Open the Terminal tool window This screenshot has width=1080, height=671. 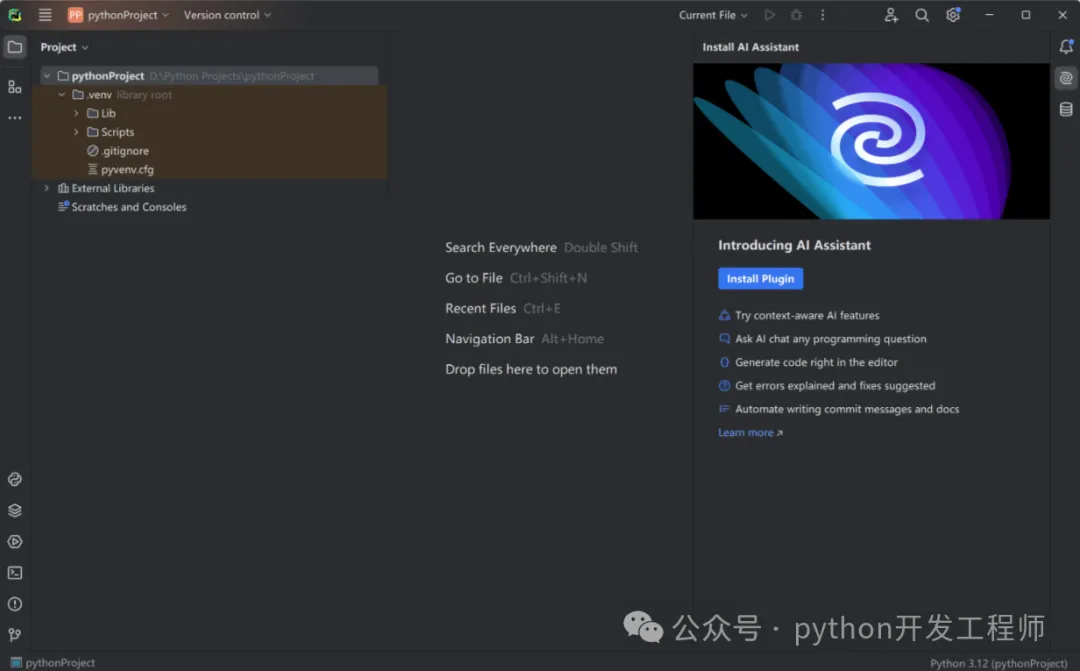(x=14, y=572)
